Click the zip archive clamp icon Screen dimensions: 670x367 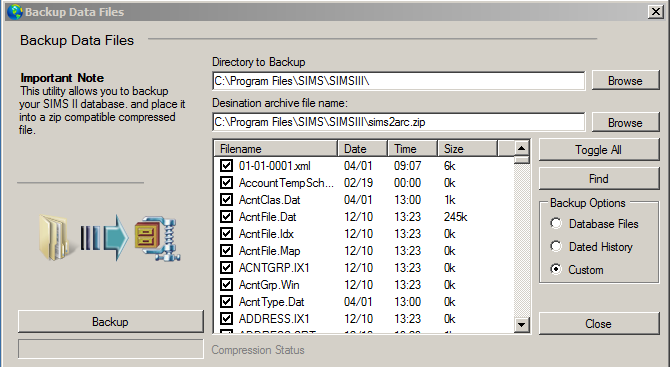click(x=157, y=239)
